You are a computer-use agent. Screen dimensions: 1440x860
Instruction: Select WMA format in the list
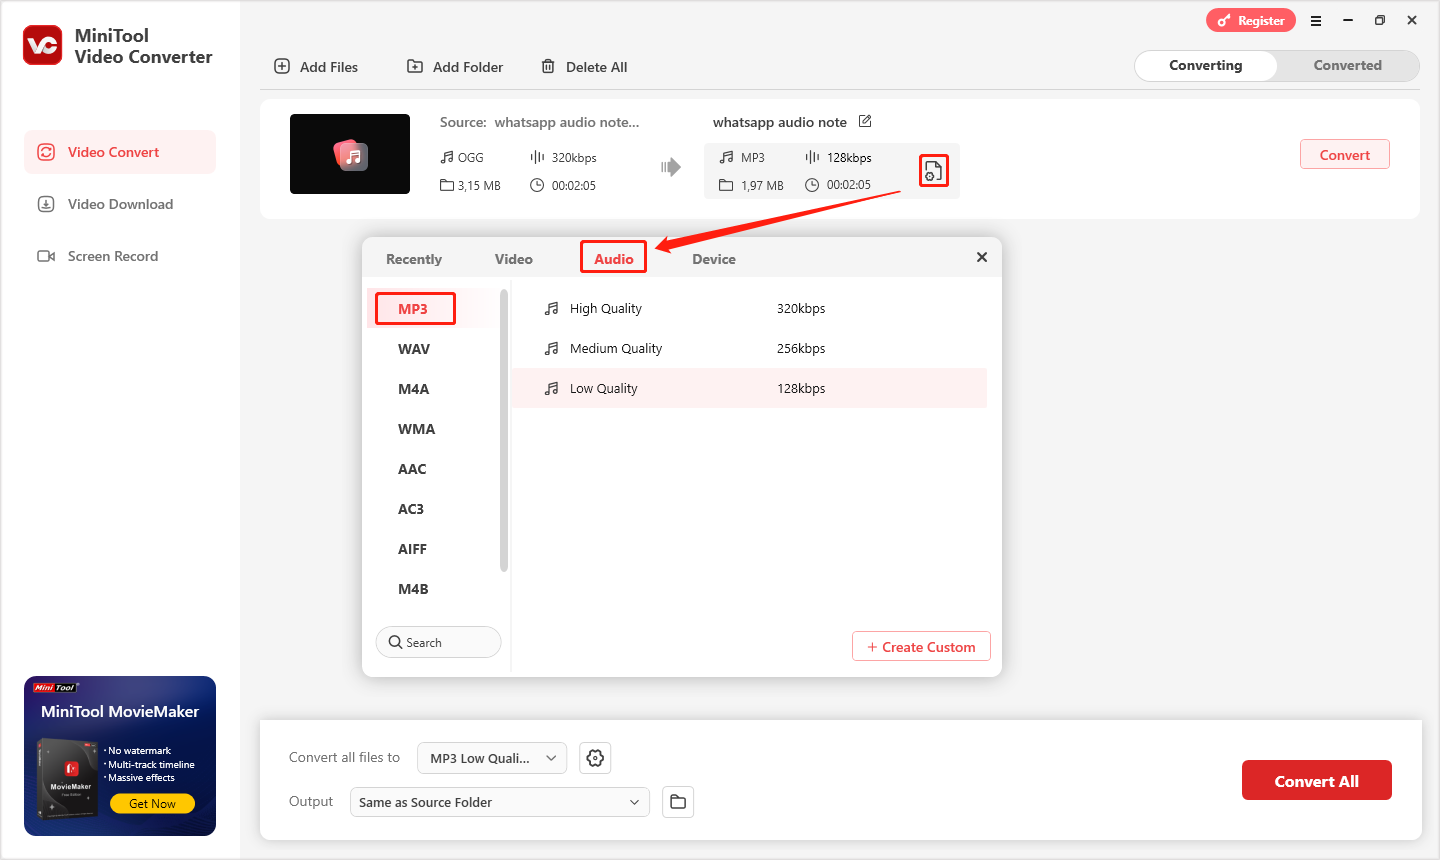416,429
